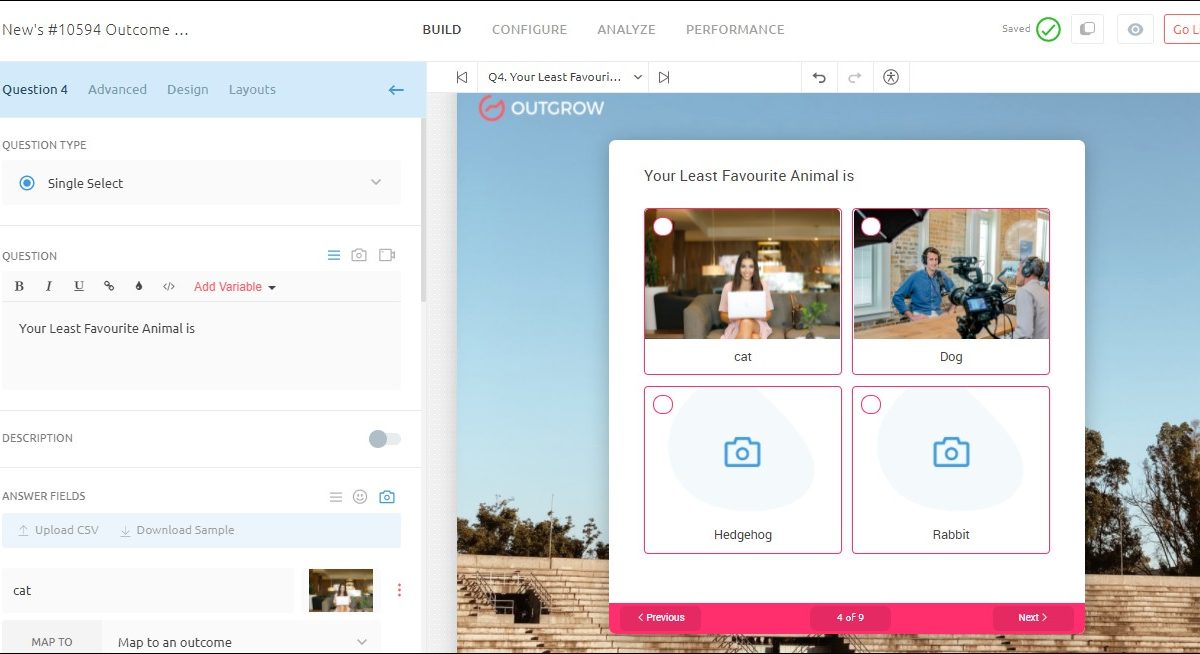Open the Design tab in left panel

pos(187,90)
